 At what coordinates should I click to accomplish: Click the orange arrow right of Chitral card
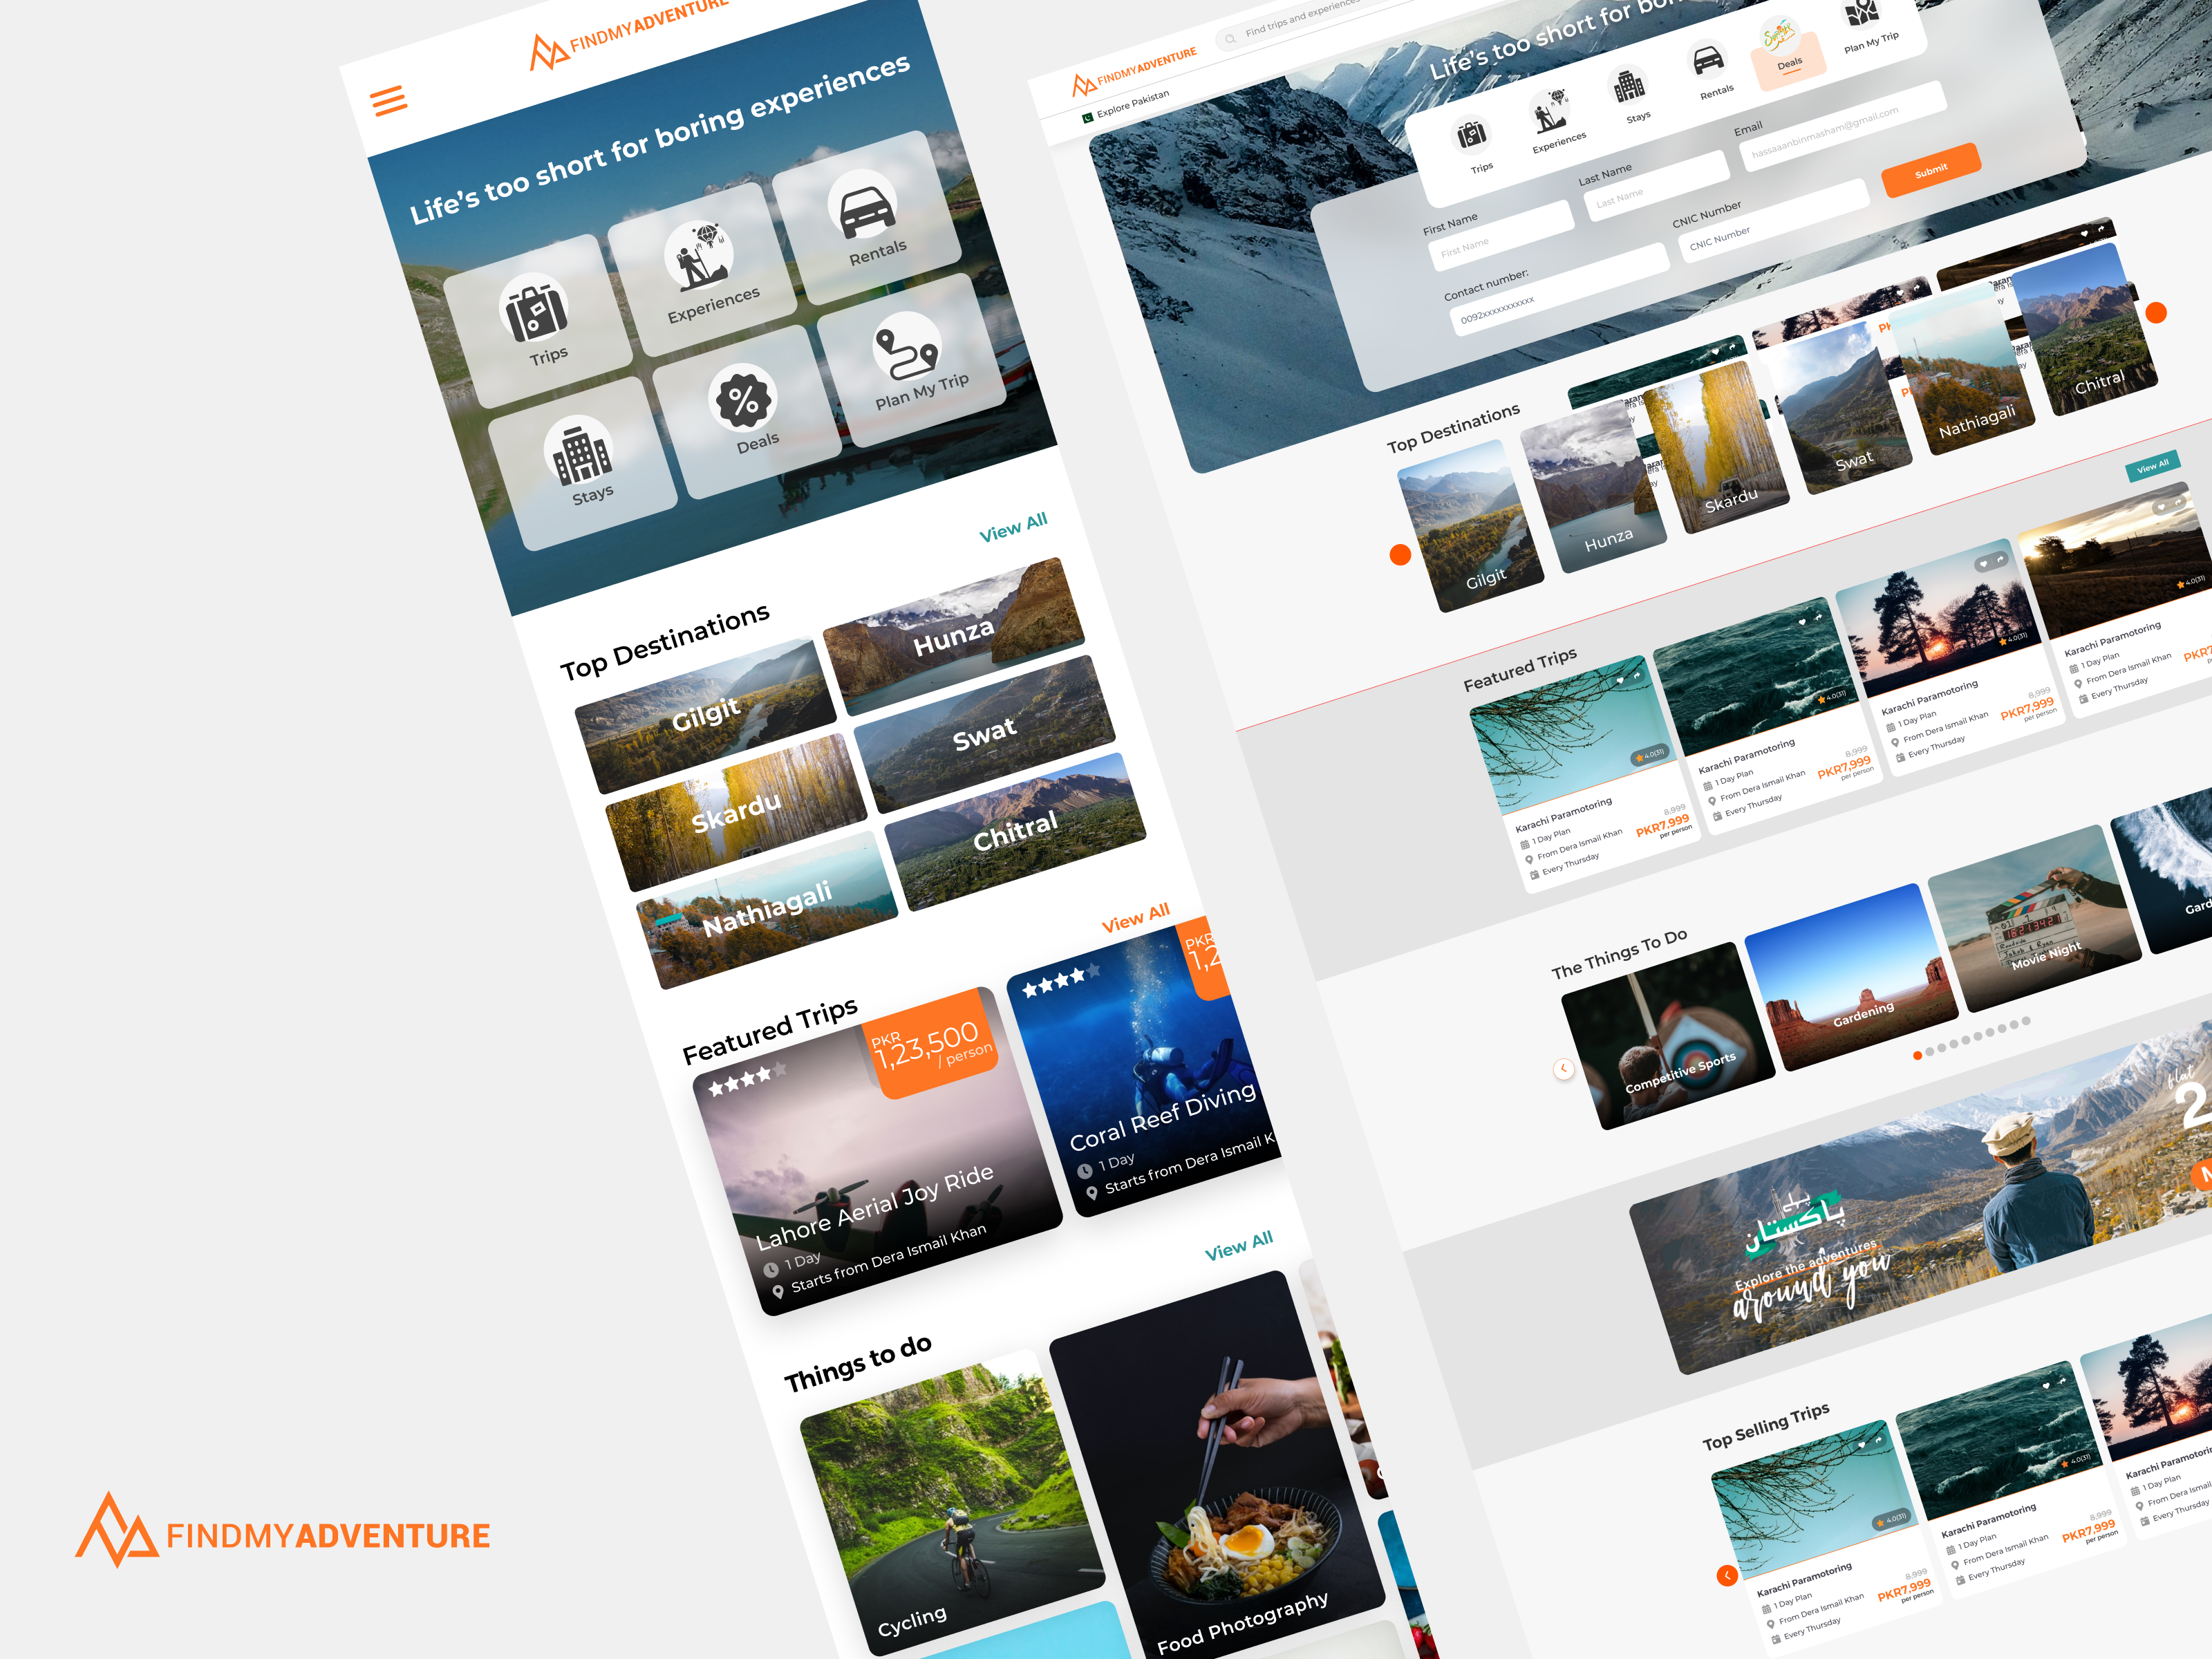tap(2156, 313)
